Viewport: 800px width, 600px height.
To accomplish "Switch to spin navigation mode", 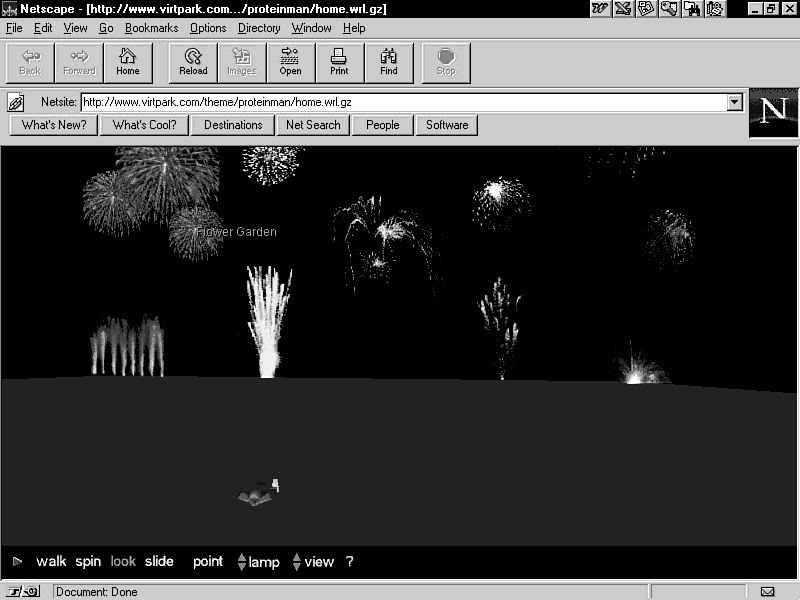I will point(88,562).
